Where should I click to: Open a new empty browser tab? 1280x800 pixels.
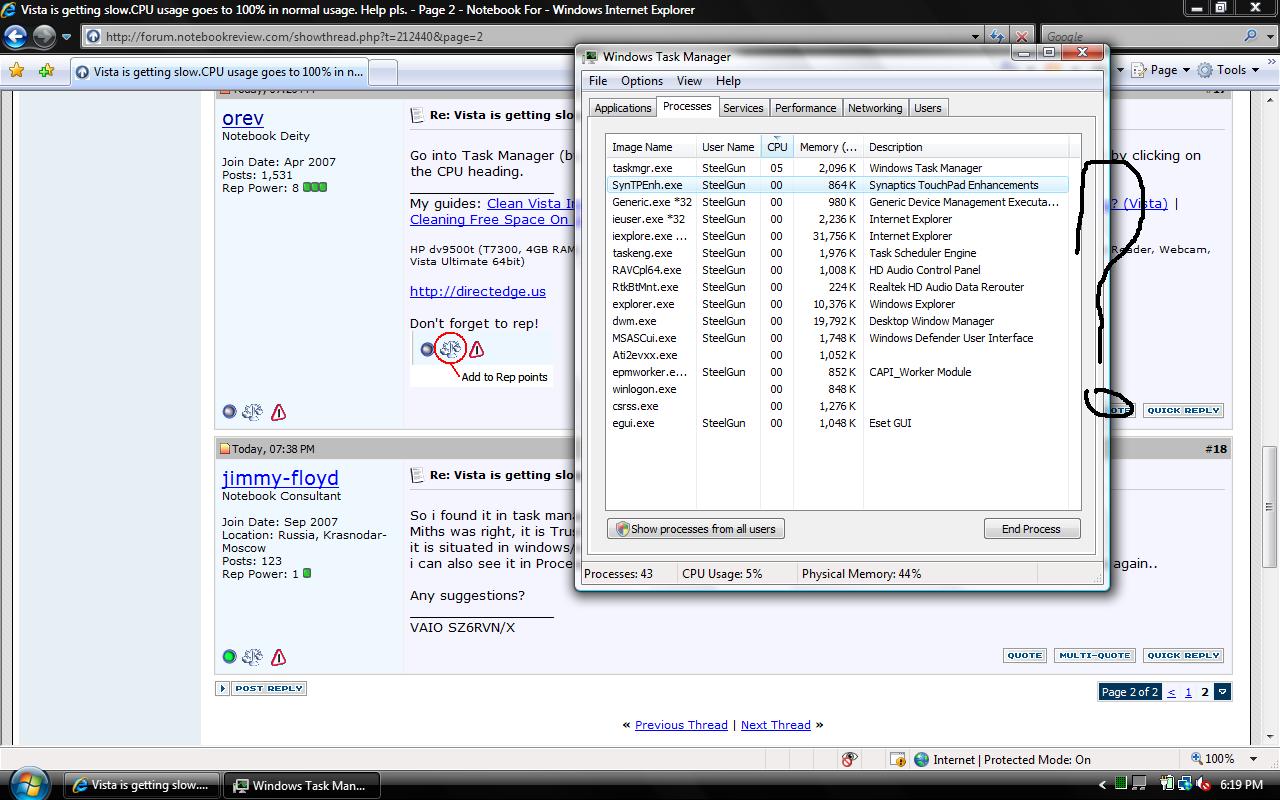point(384,72)
